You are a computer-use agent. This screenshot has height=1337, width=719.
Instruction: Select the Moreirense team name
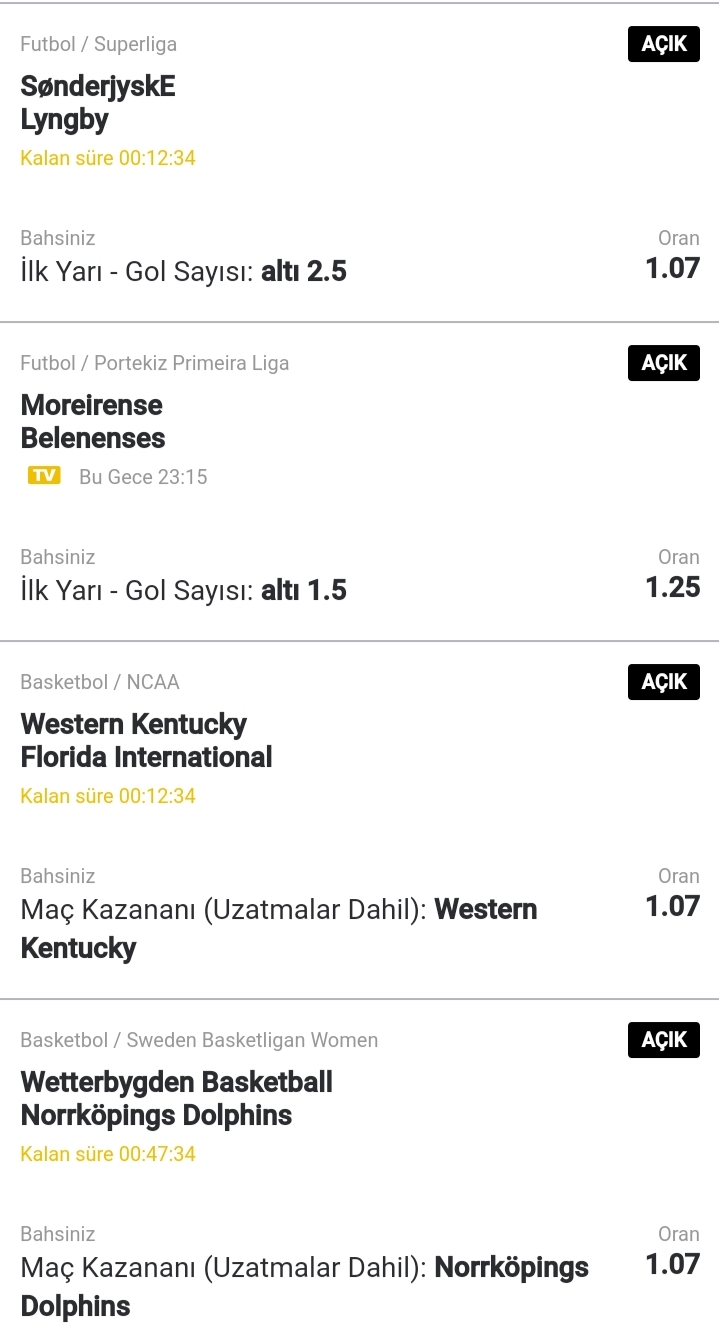(x=91, y=405)
